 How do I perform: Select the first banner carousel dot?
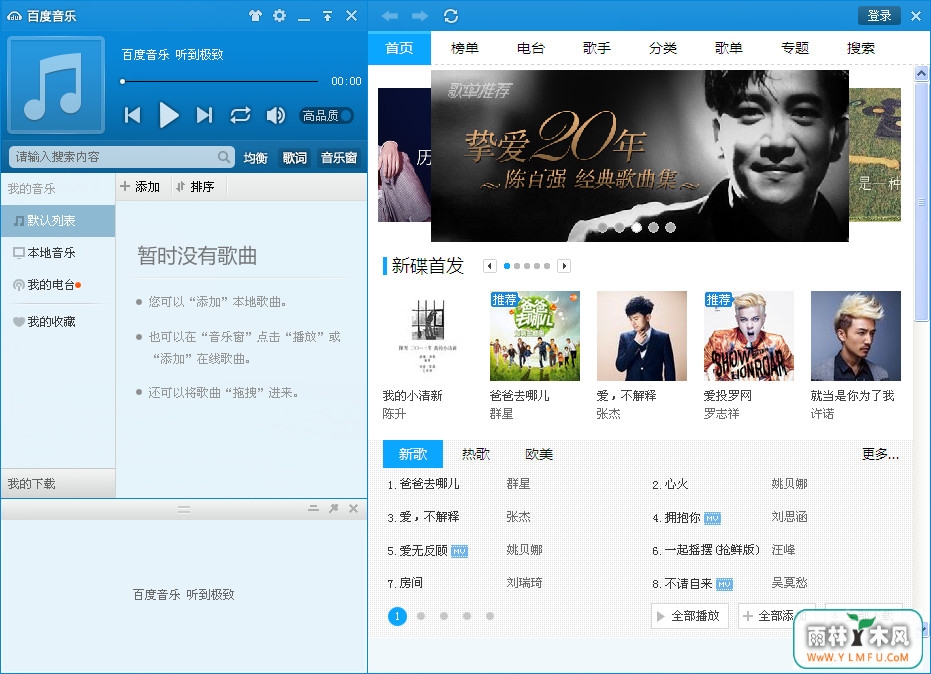(x=603, y=227)
